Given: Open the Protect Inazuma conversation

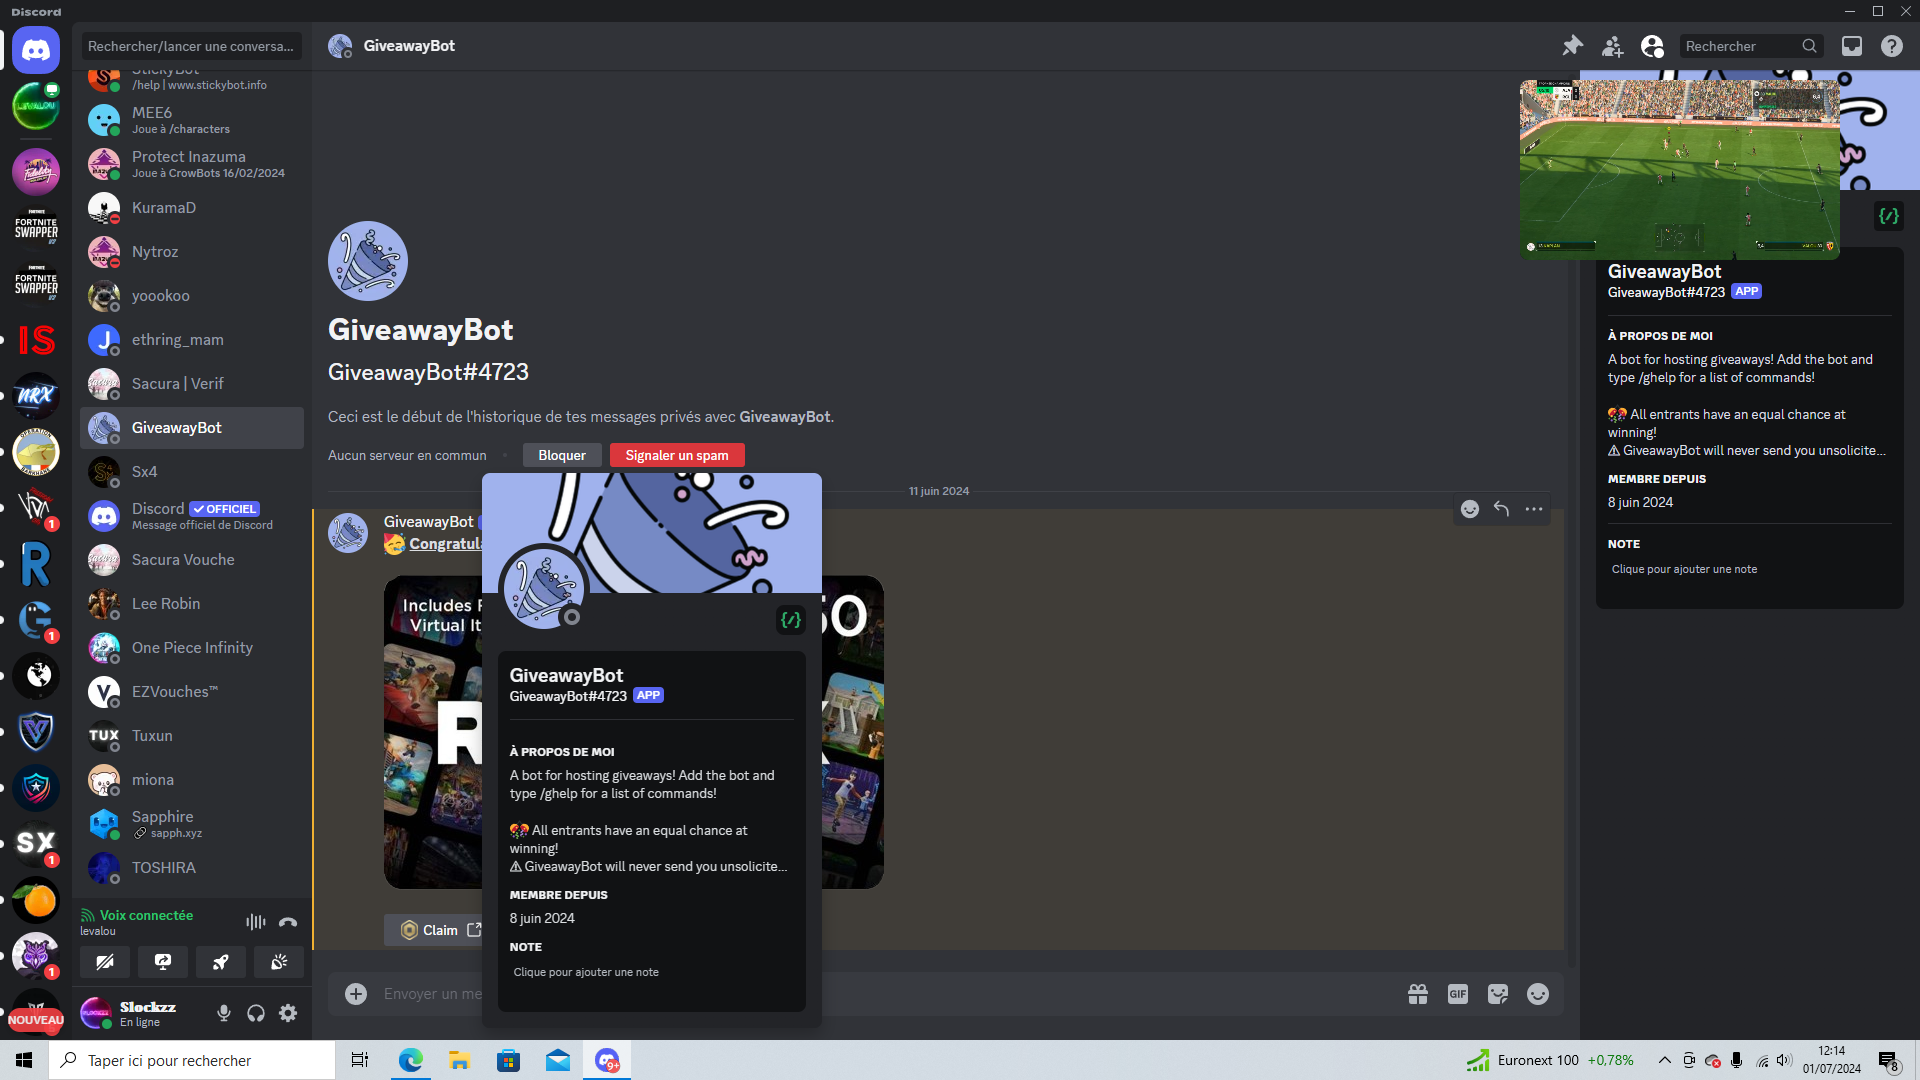Looking at the screenshot, I should (192, 164).
